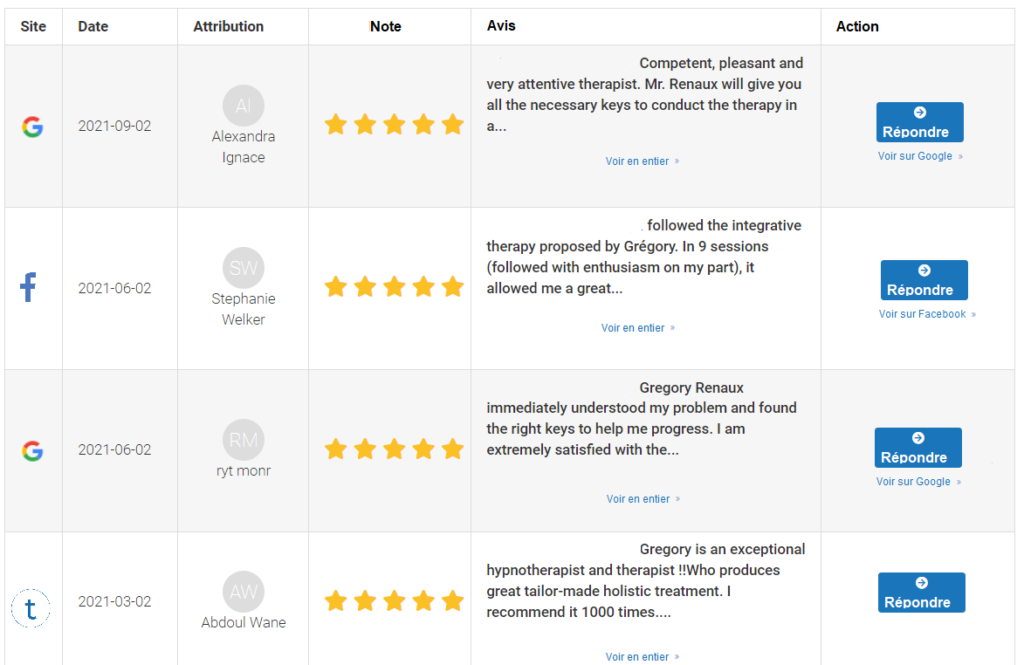Click Répondre for ryt monr's review
The height and width of the screenshot is (665, 1024).
coord(918,447)
